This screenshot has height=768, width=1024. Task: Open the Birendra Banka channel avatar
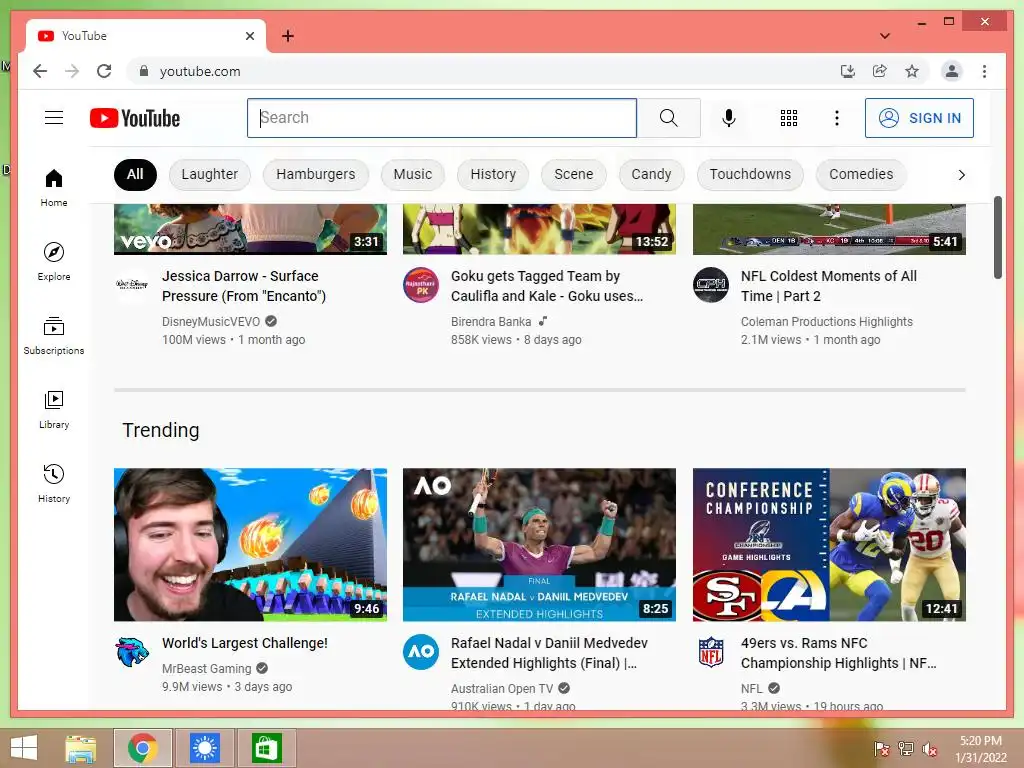pyautogui.click(x=421, y=285)
